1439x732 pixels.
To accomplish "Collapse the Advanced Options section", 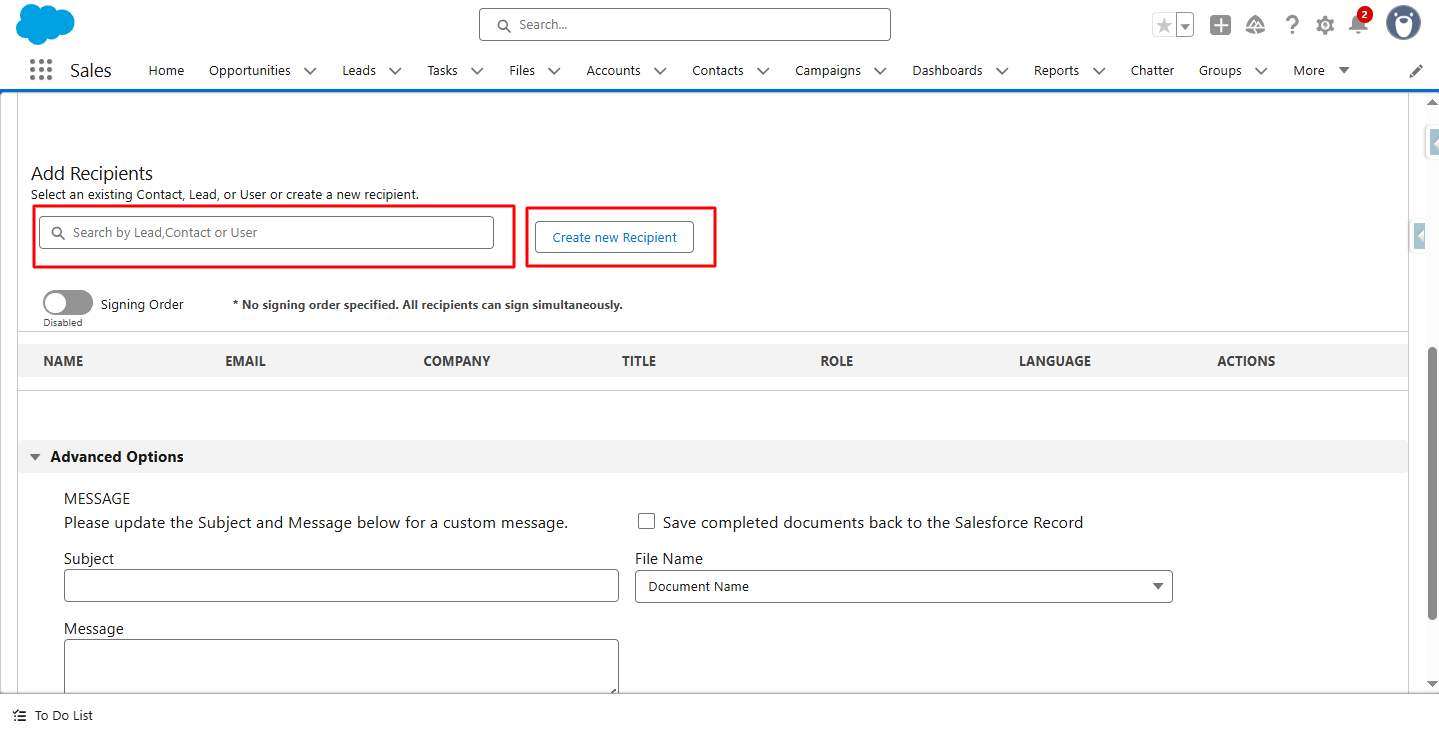I will [x=35, y=457].
